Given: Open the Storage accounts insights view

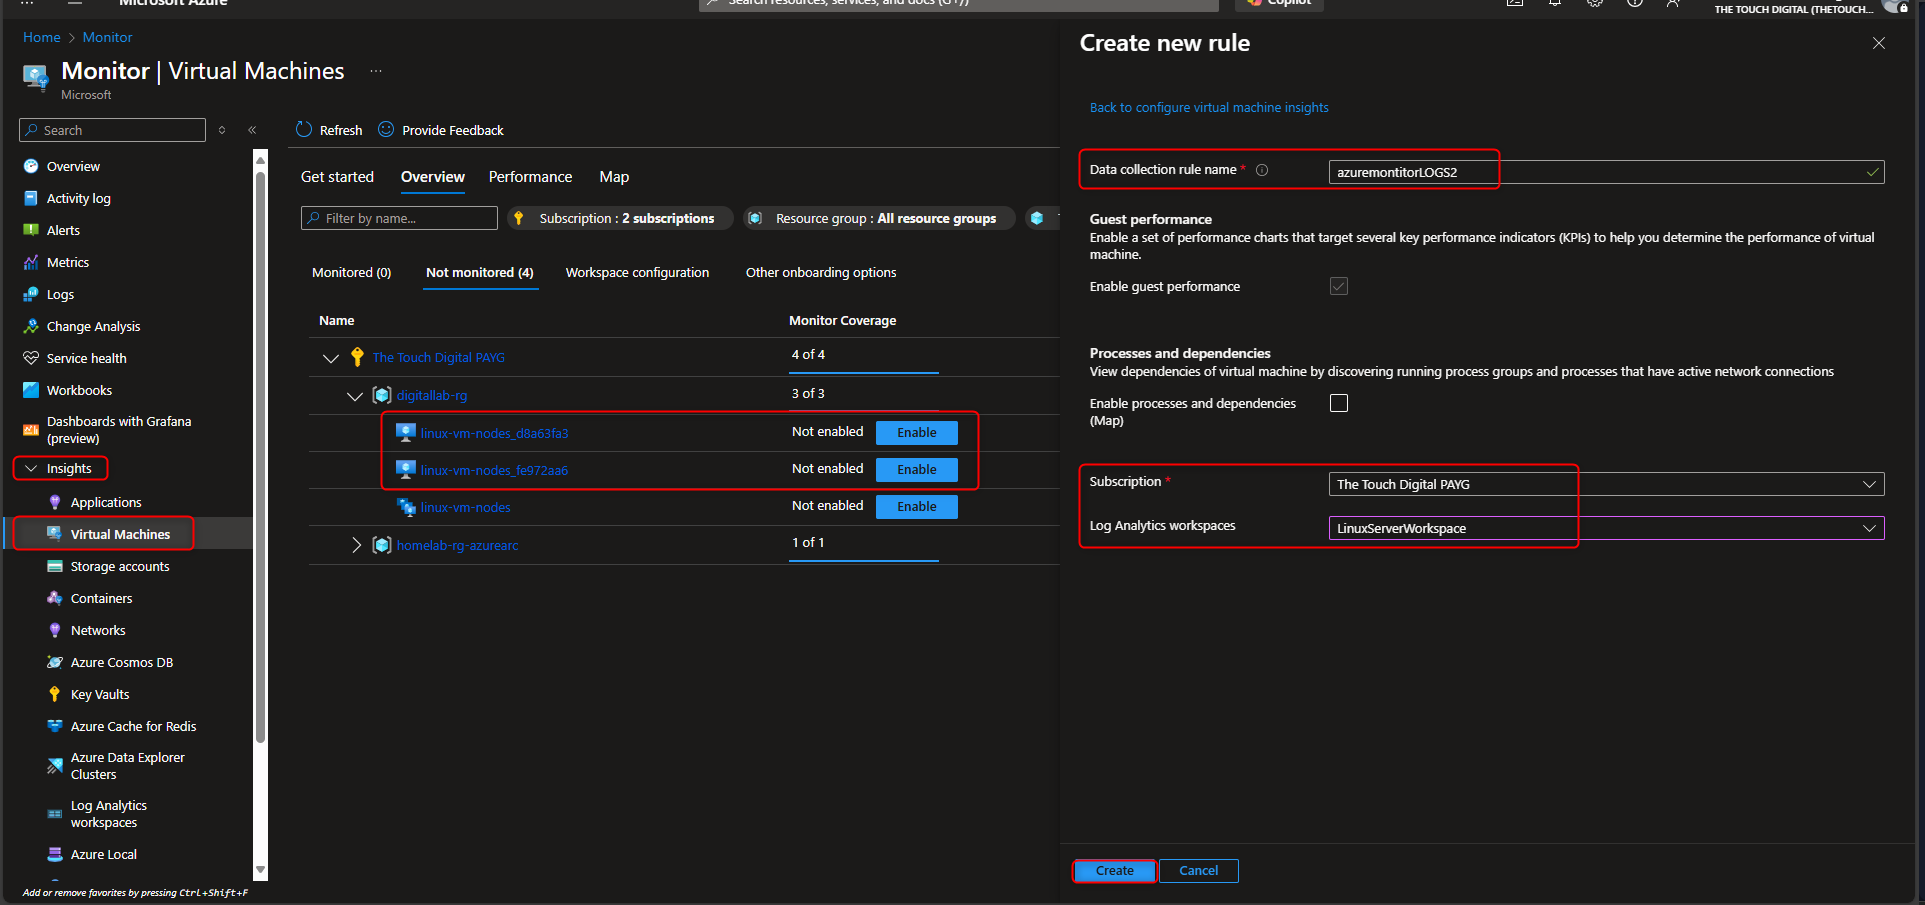Looking at the screenshot, I should pyautogui.click(x=118, y=566).
